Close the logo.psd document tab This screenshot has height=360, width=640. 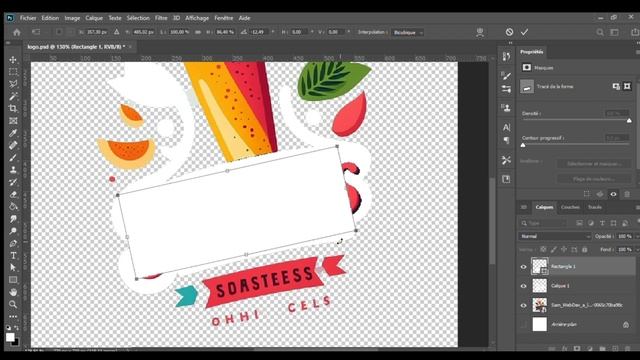(x=130, y=47)
